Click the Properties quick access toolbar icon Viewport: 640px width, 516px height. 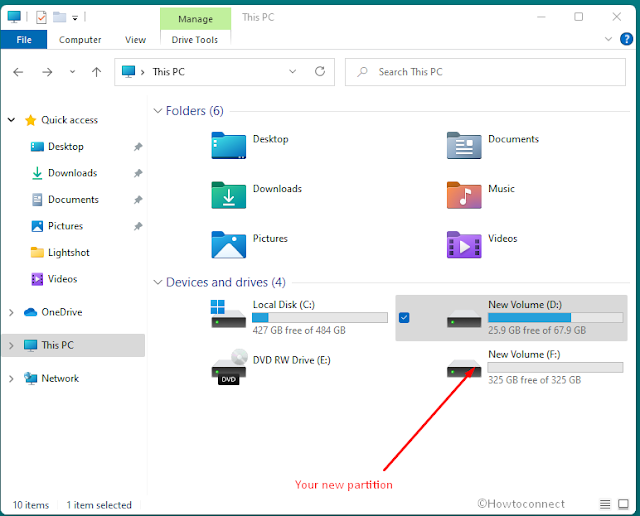41,17
